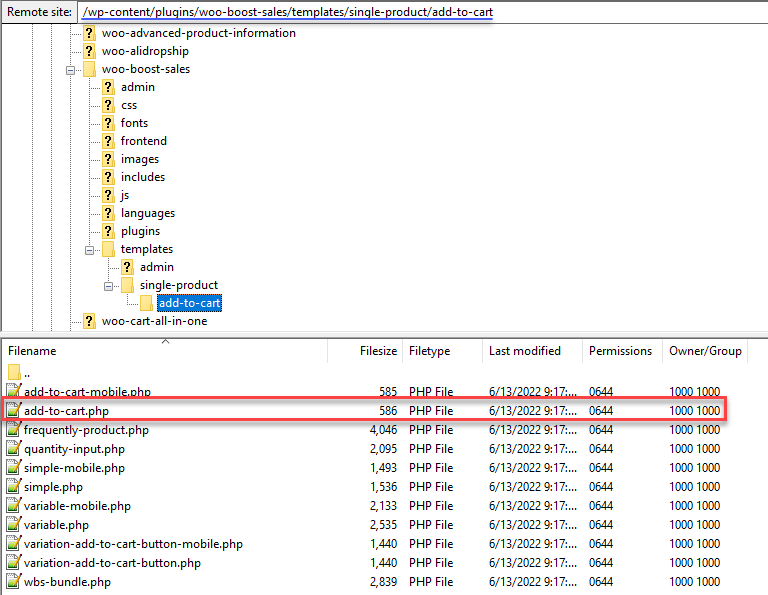This screenshot has height=595, width=768.
Task: Select the woo-alidropship folder
Action: [x=145, y=51]
